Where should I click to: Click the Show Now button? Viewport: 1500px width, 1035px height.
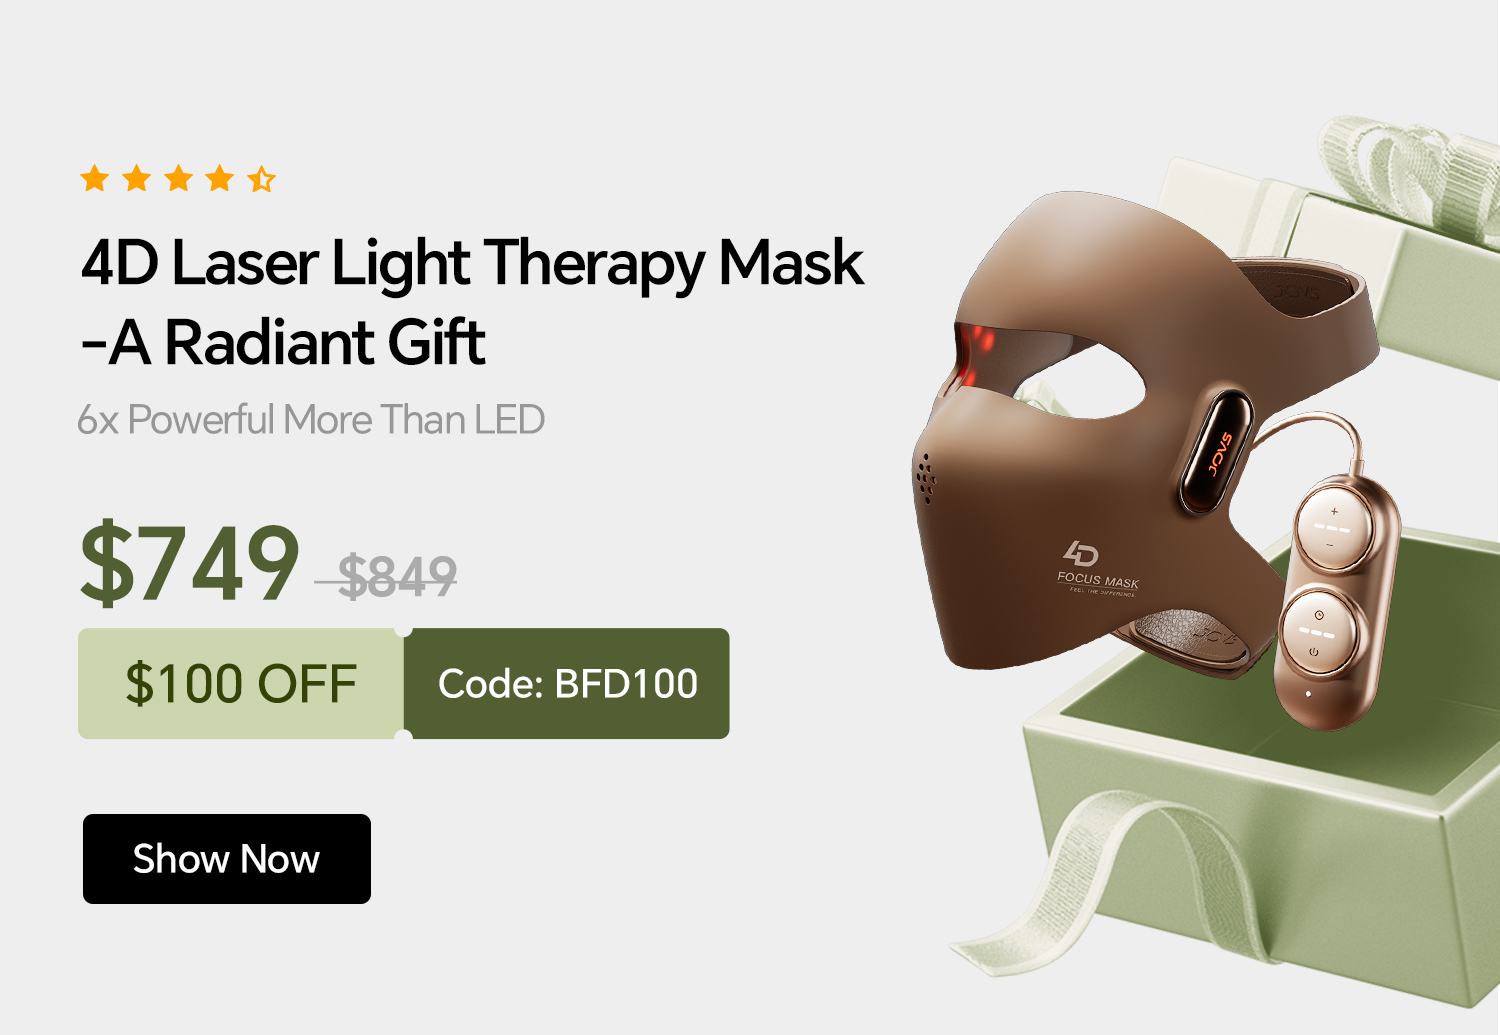(227, 859)
